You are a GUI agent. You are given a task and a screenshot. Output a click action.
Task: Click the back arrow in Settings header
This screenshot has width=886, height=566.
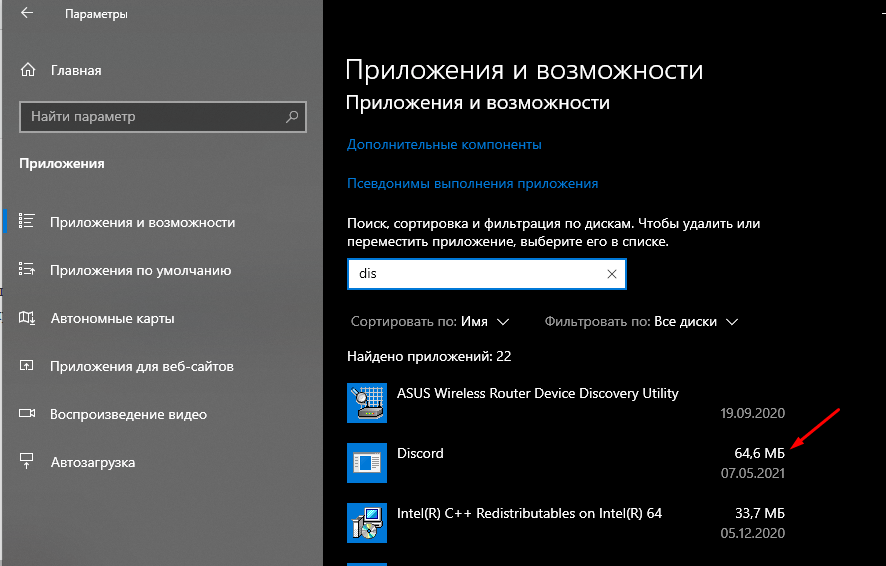click(27, 15)
